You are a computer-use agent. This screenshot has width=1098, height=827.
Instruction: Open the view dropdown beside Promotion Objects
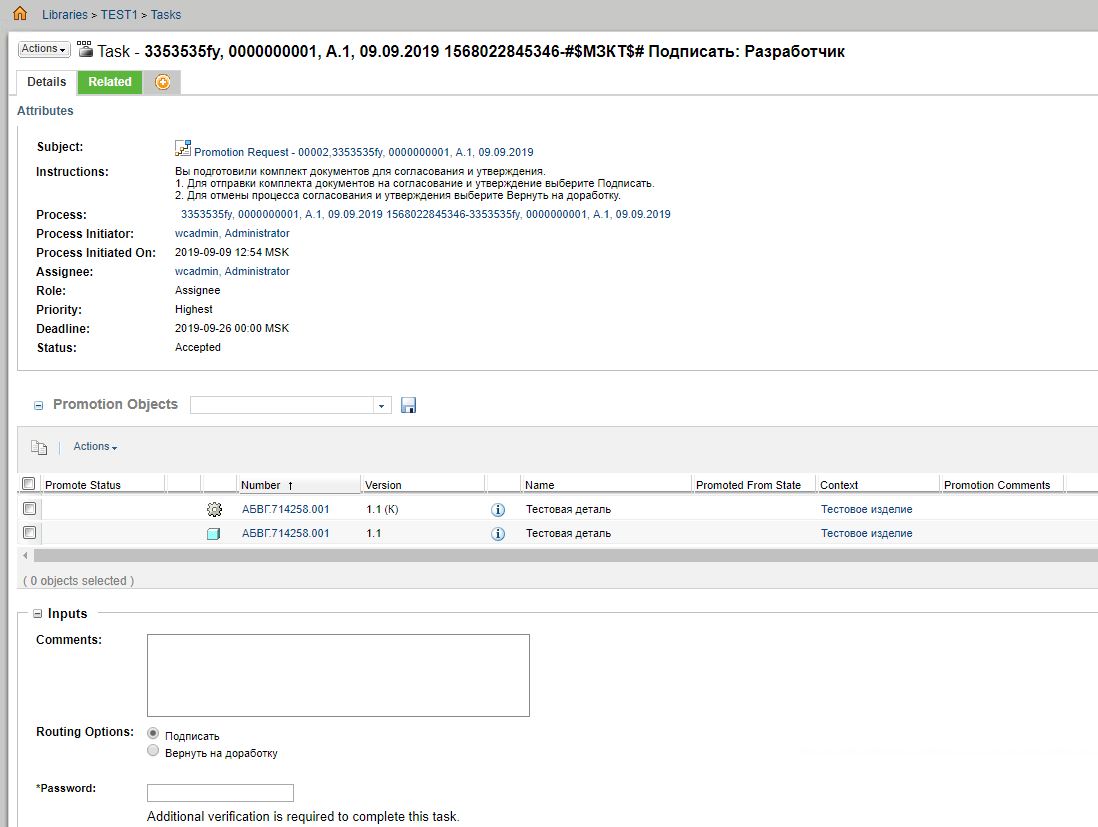381,404
